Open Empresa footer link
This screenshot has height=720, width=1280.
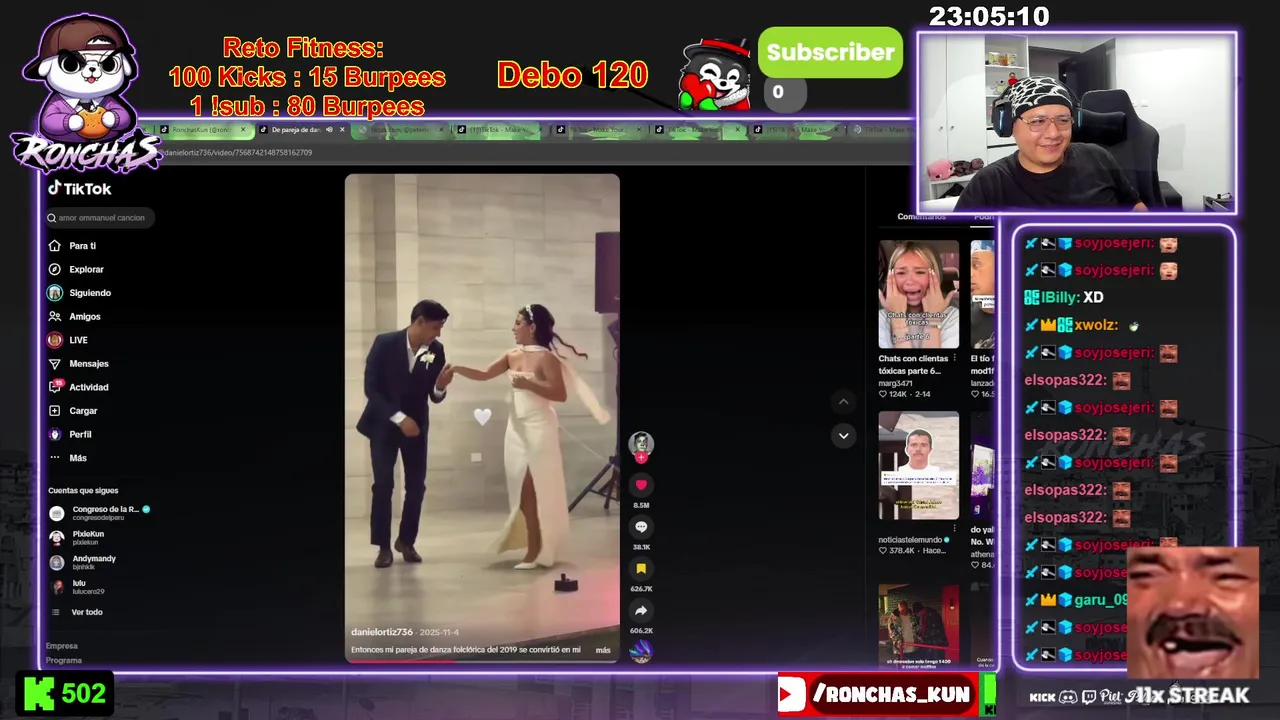(62, 646)
